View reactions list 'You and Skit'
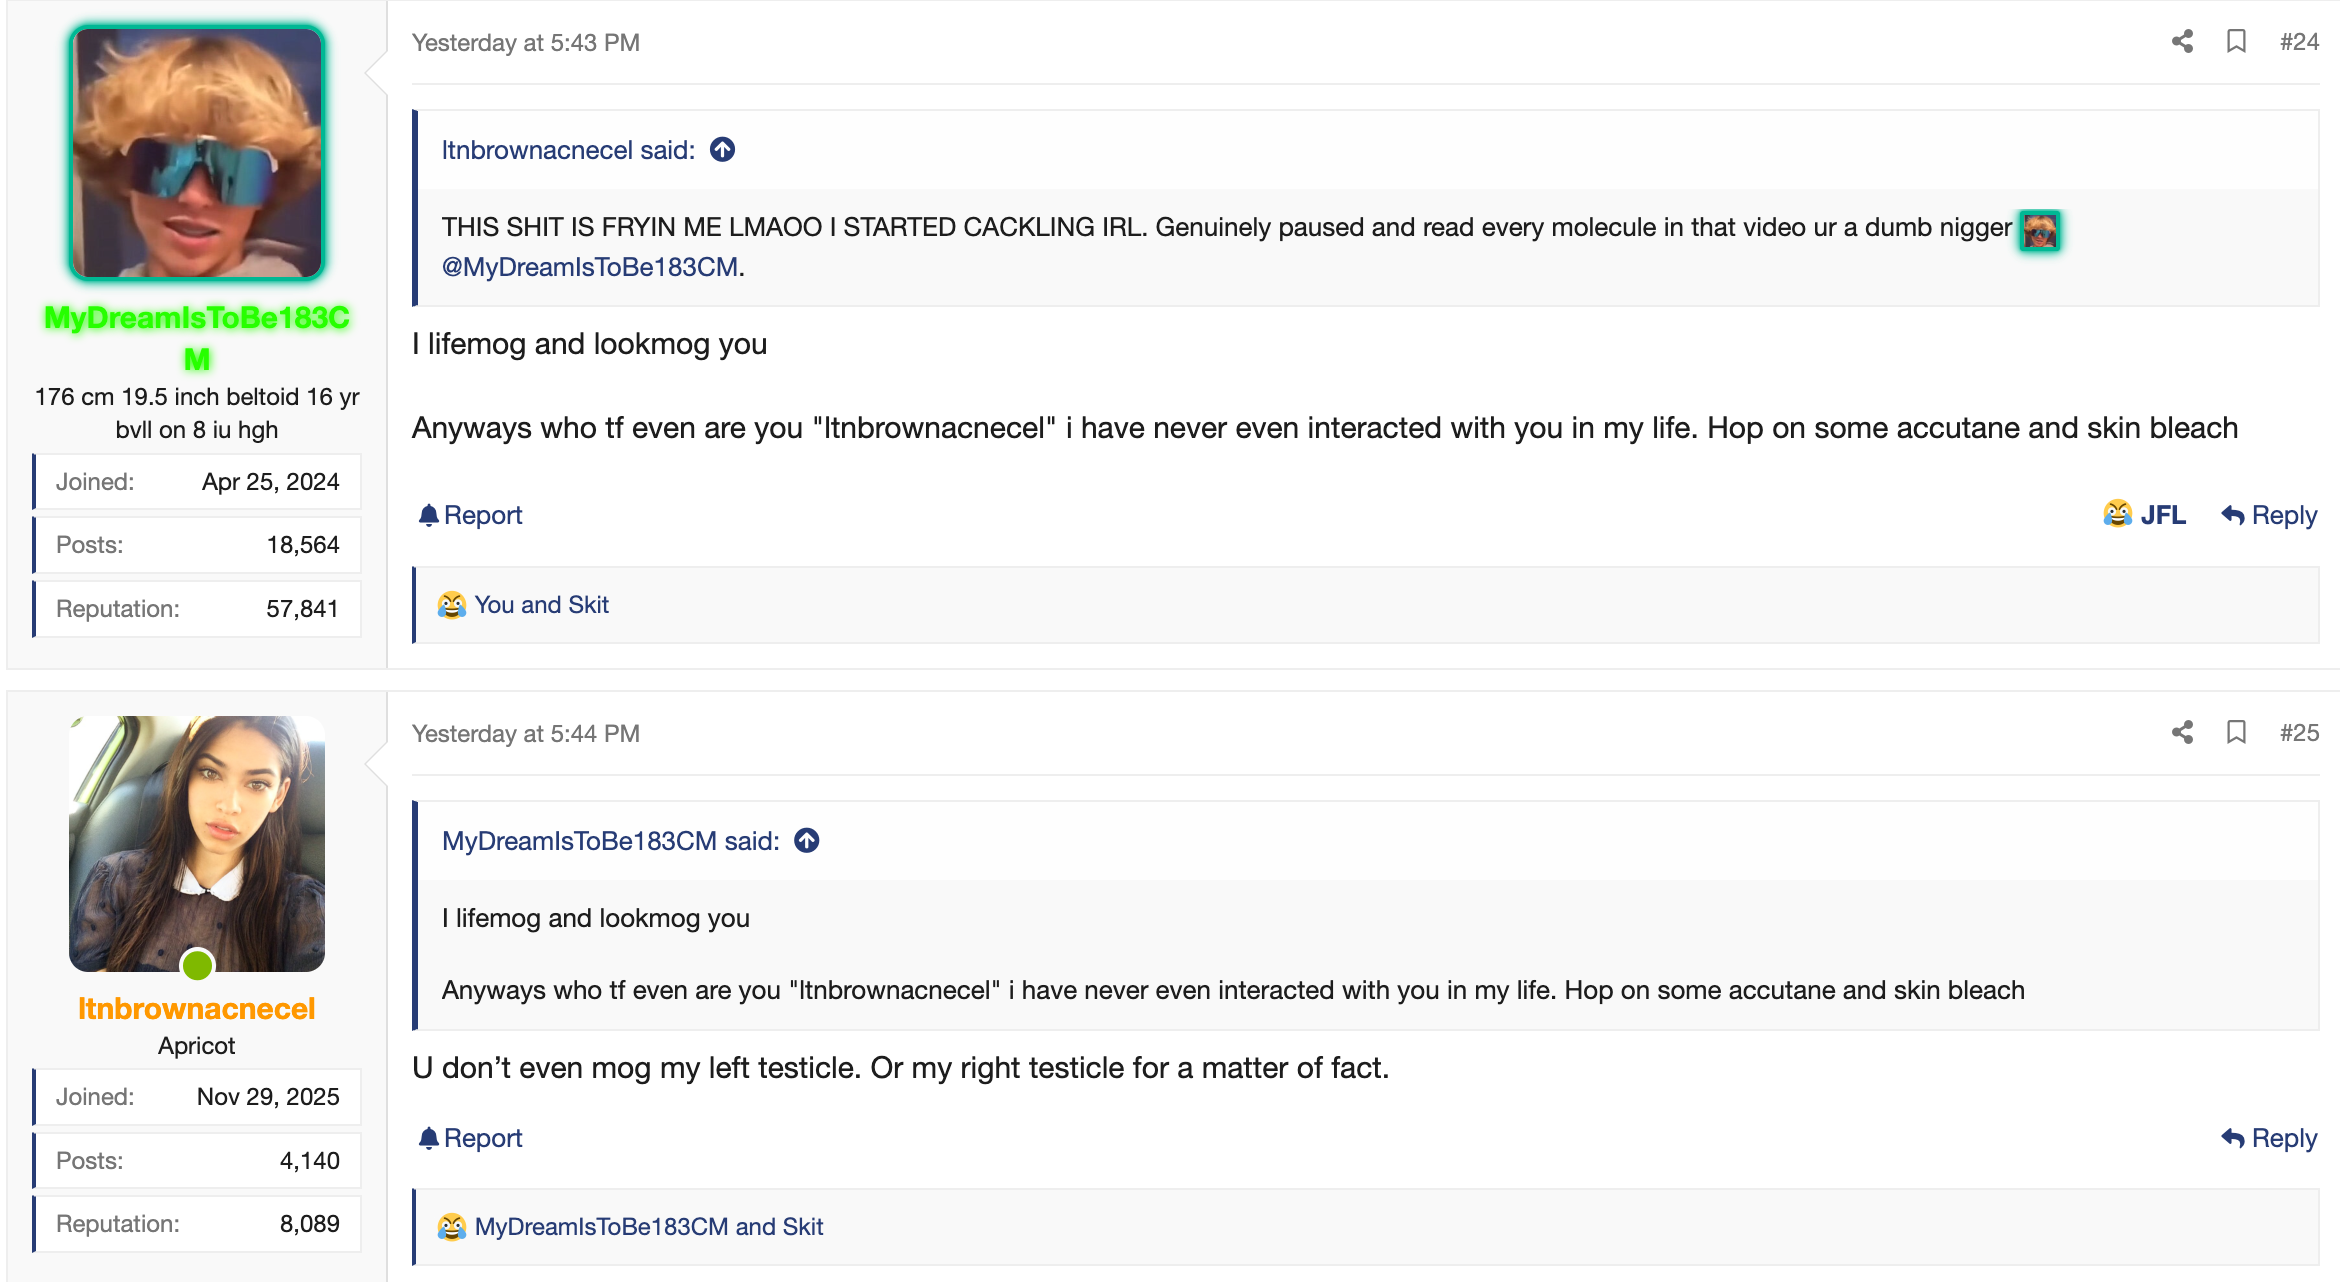Viewport: 2340px width, 1282px height. click(541, 605)
